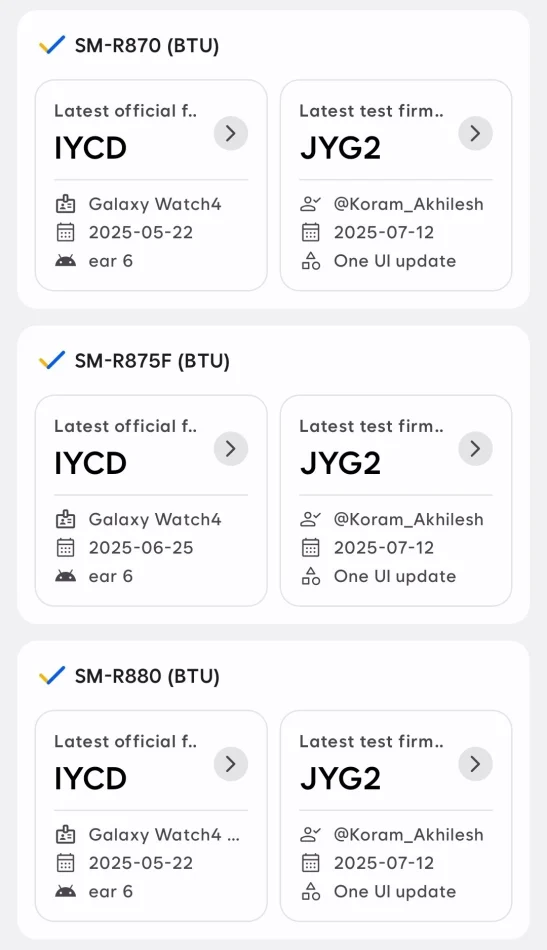
Task: Click shapes icon beside One UI update under SM-R875F
Action: 311,576
